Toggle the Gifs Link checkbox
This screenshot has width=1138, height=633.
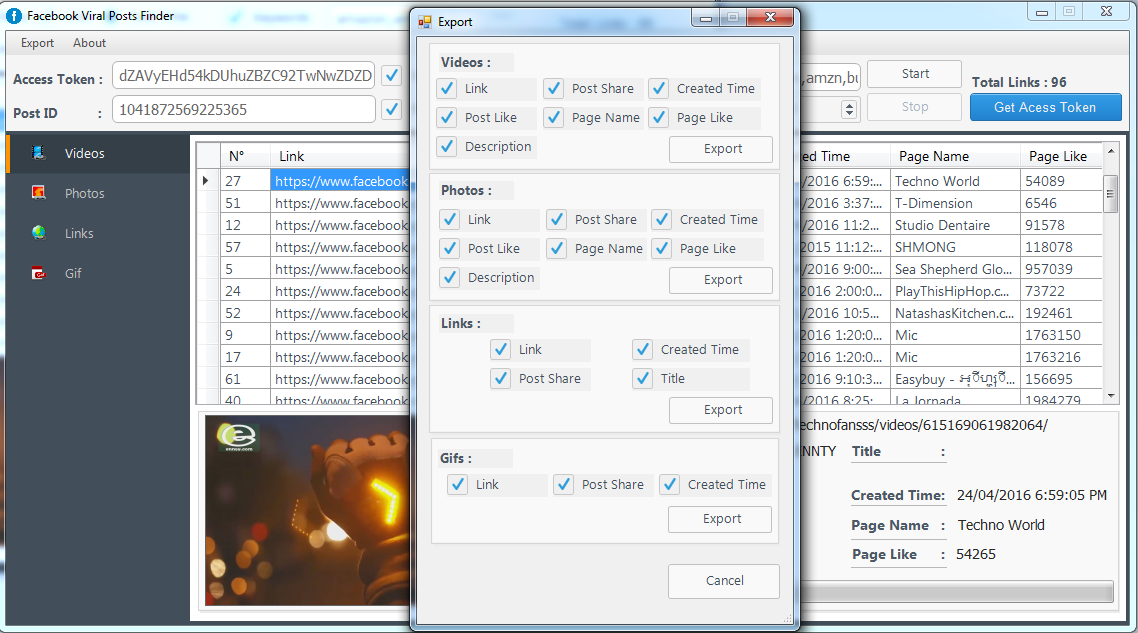458,484
